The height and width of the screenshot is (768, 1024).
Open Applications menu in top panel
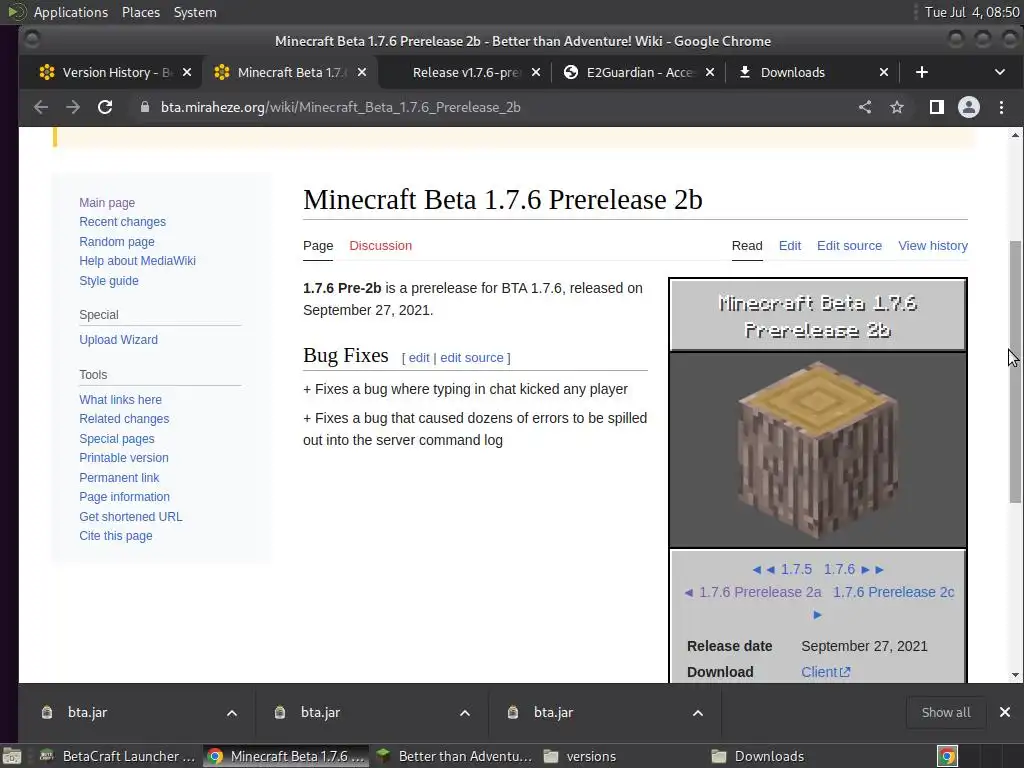[x=71, y=12]
